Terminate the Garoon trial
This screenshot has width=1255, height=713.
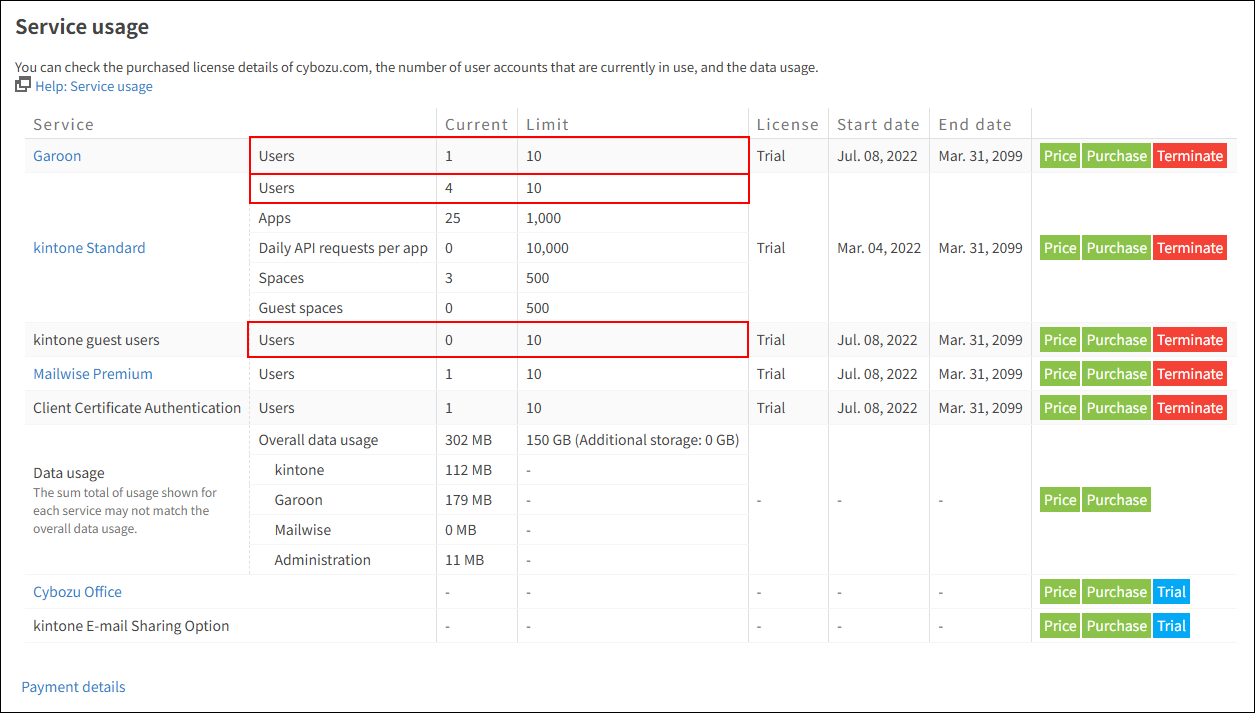(1189, 155)
